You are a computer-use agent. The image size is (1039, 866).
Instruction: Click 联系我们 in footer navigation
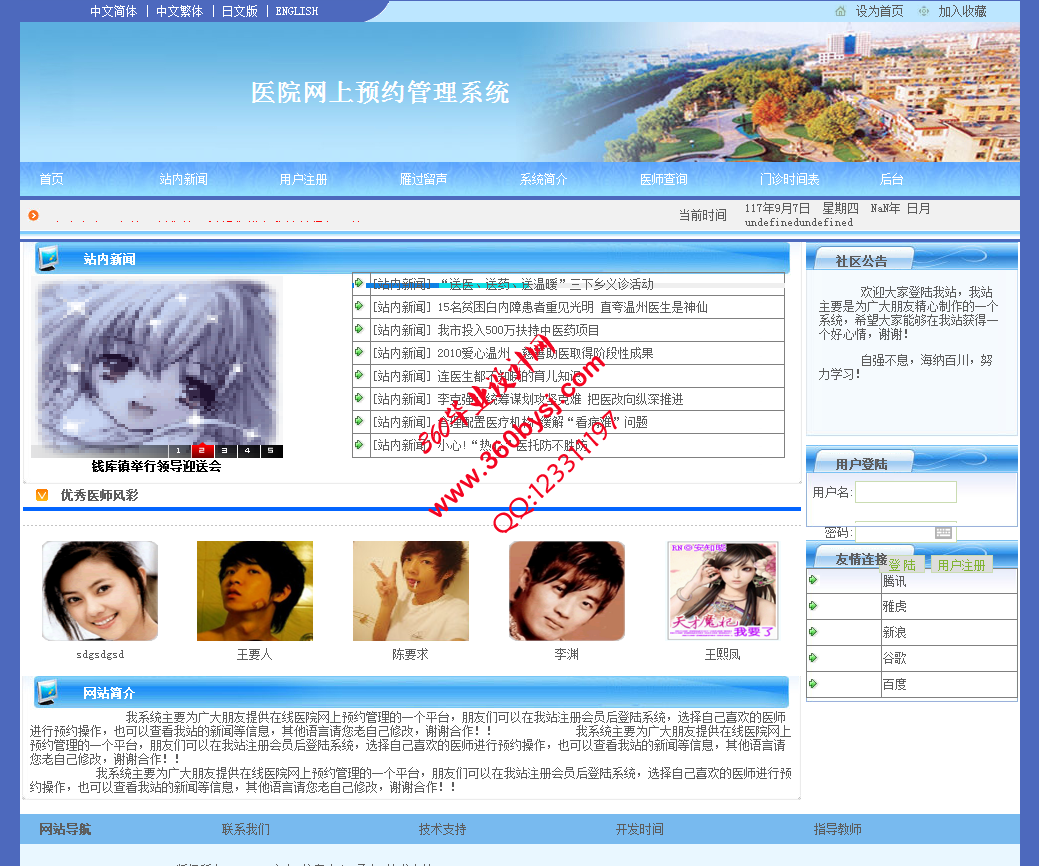click(x=246, y=829)
